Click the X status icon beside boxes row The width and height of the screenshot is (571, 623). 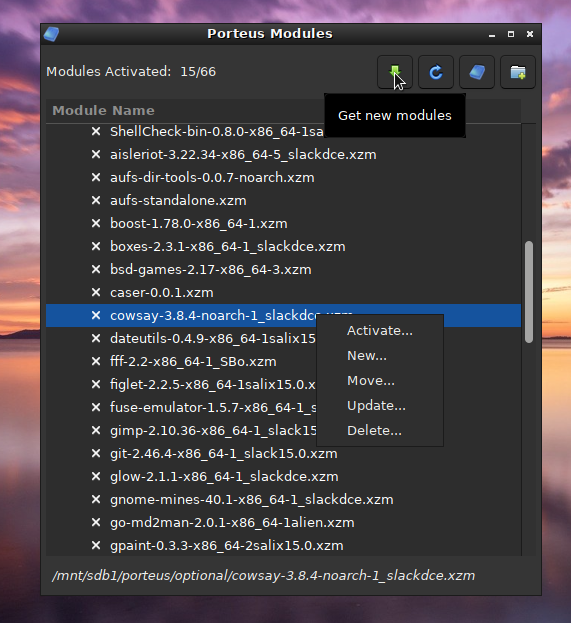click(x=96, y=246)
